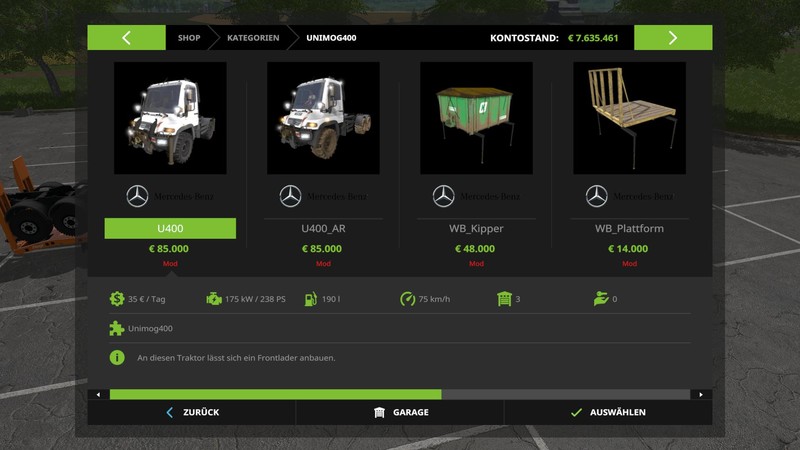800x450 pixels.
Task: Open the SHOP breadcrumb
Action: [x=189, y=38]
